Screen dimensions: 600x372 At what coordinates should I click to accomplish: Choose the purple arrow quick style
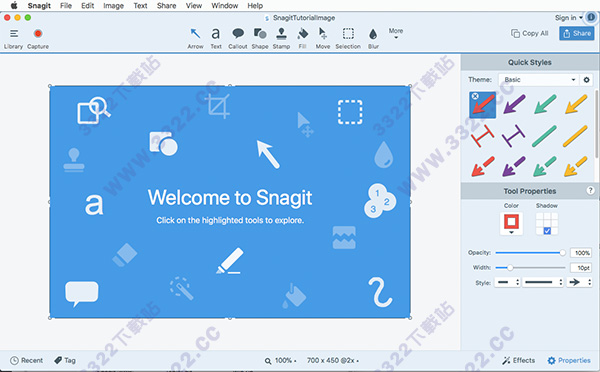click(x=514, y=104)
